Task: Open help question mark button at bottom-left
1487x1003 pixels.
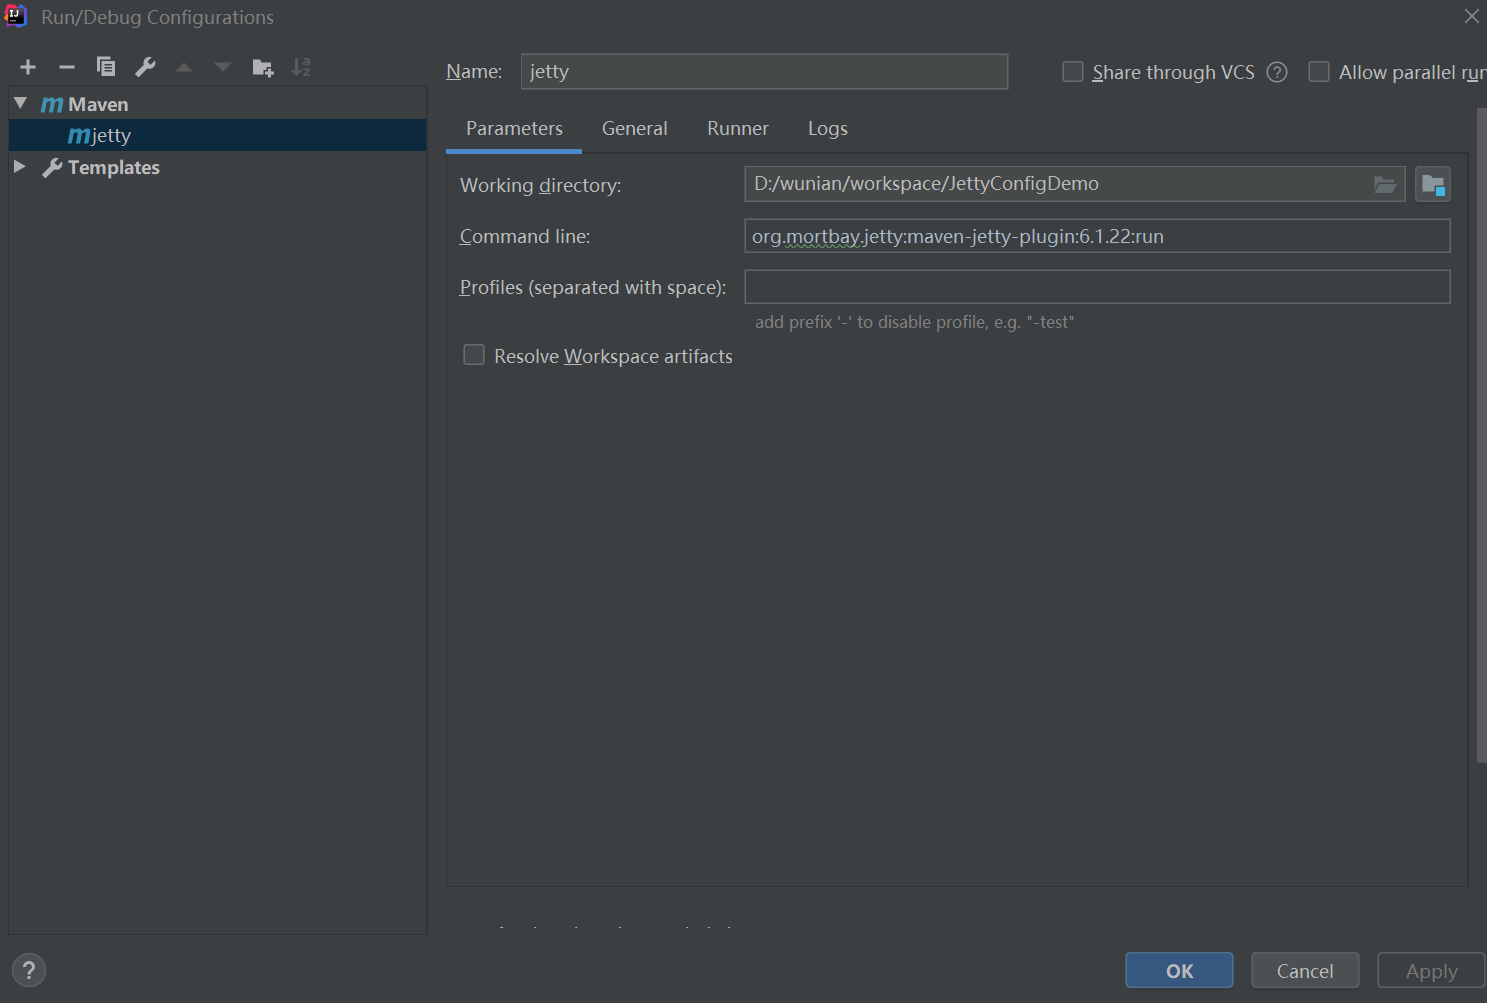Action: [29, 970]
